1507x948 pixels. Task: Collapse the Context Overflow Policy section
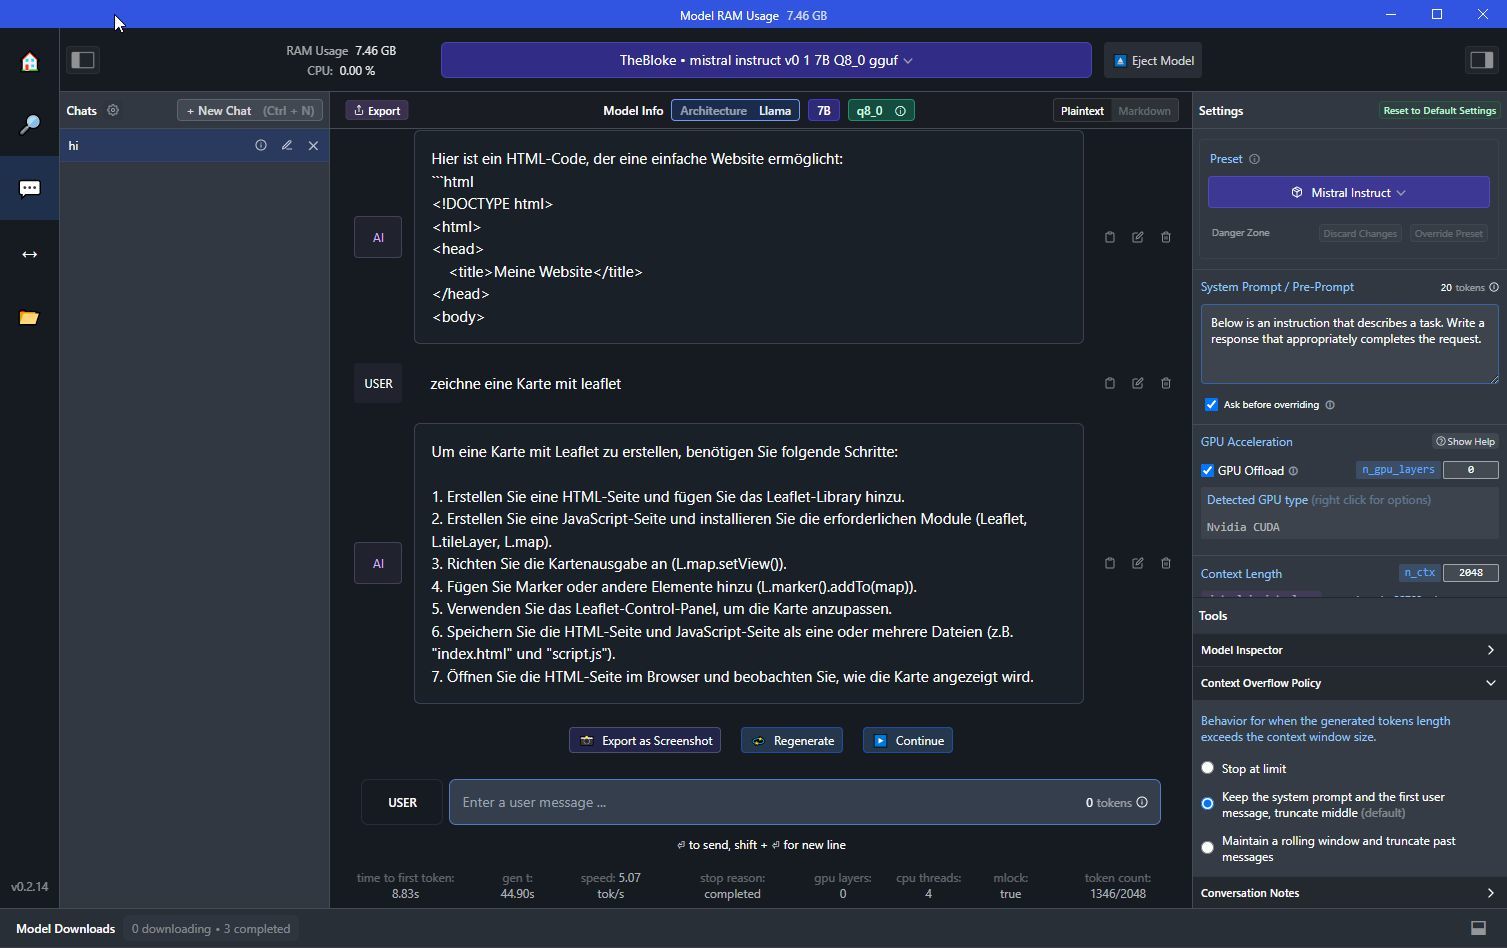pos(1349,683)
